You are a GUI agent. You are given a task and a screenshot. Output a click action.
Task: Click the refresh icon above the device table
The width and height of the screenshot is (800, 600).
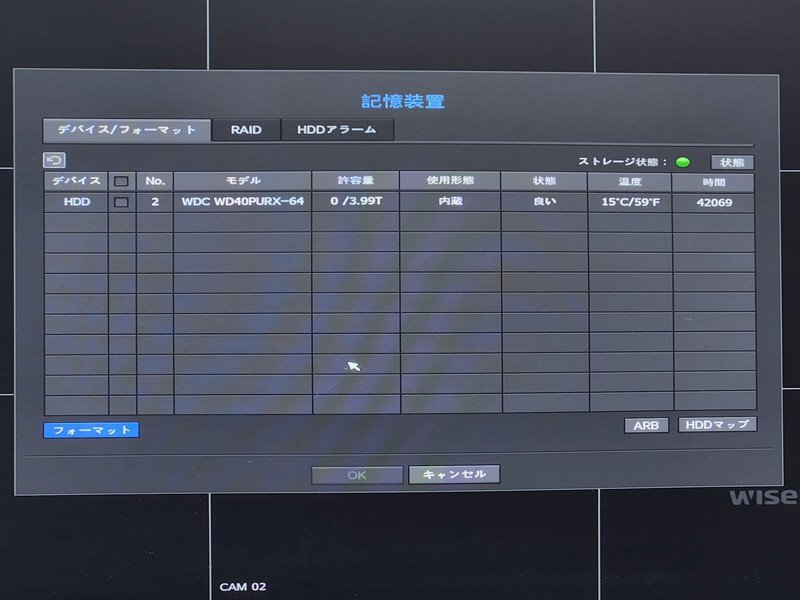pyautogui.click(x=55, y=157)
